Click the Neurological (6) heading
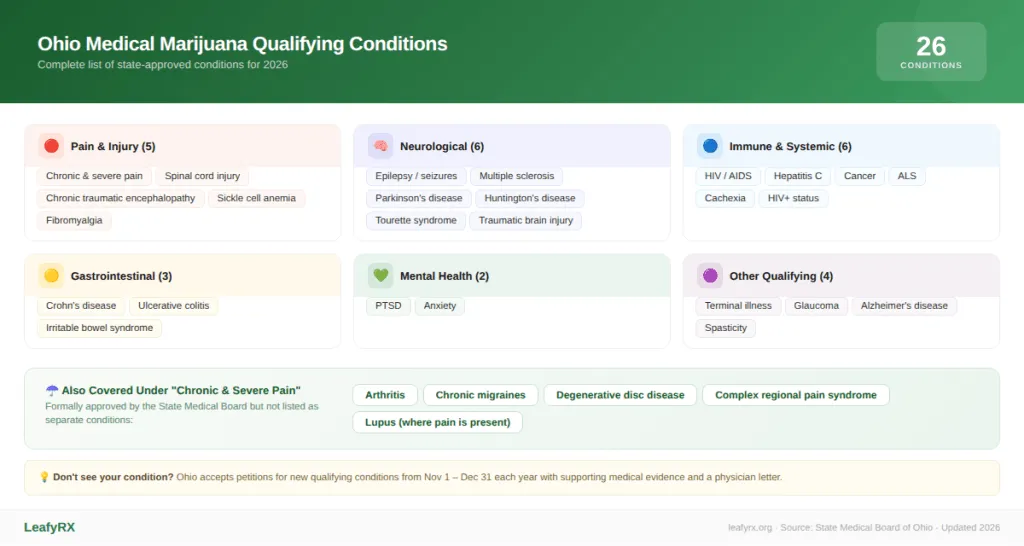 click(442, 146)
